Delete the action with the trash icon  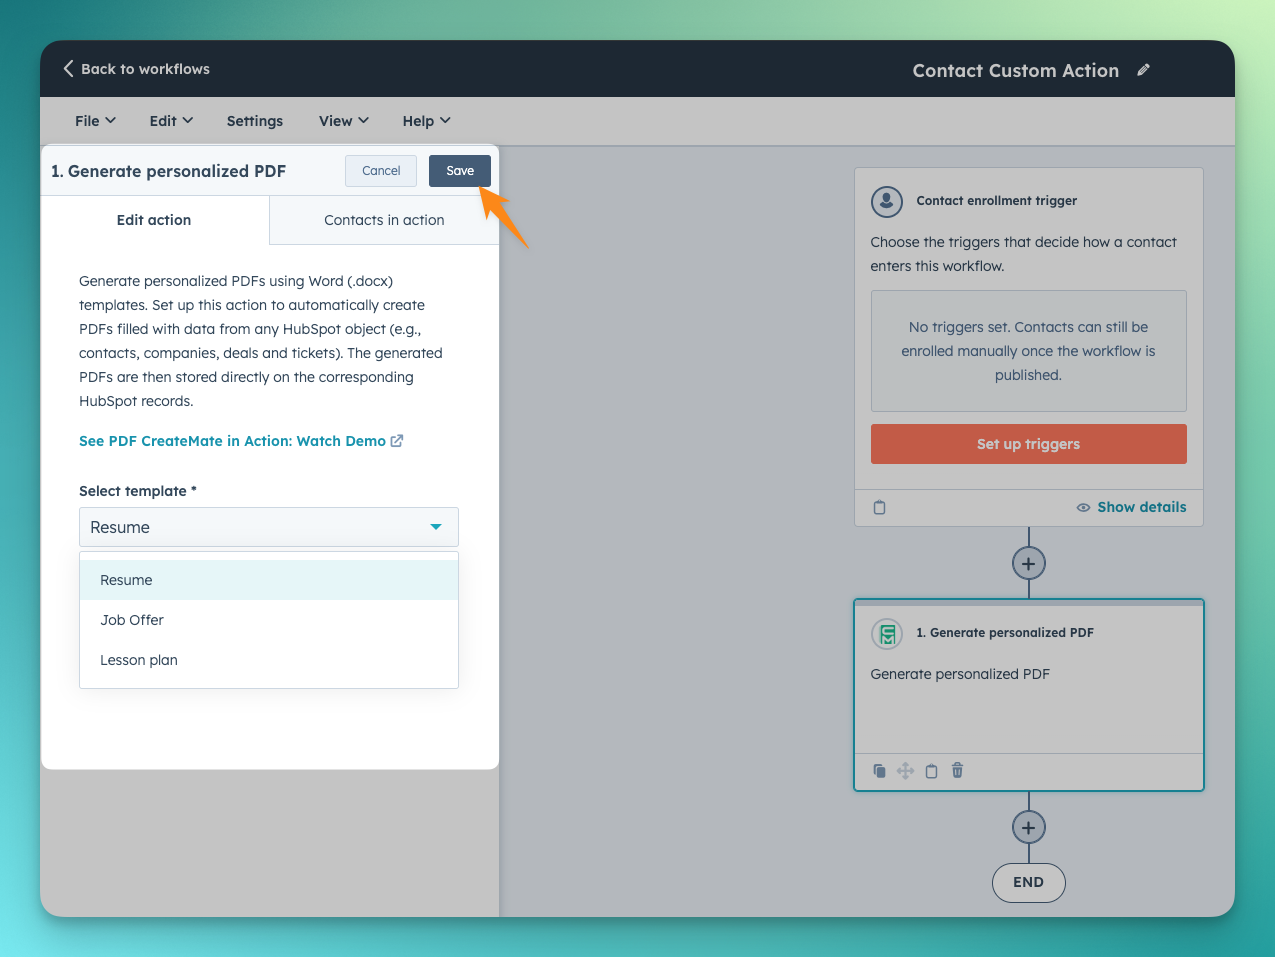[957, 770]
